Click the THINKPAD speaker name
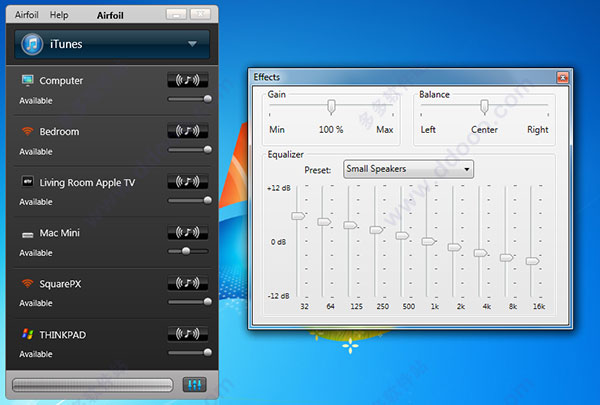 point(63,335)
